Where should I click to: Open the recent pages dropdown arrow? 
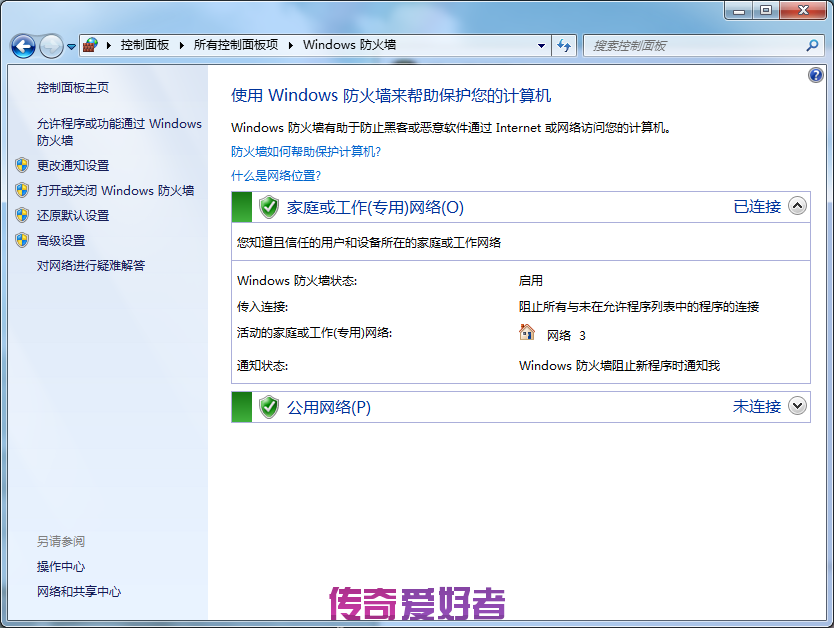(x=71, y=47)
